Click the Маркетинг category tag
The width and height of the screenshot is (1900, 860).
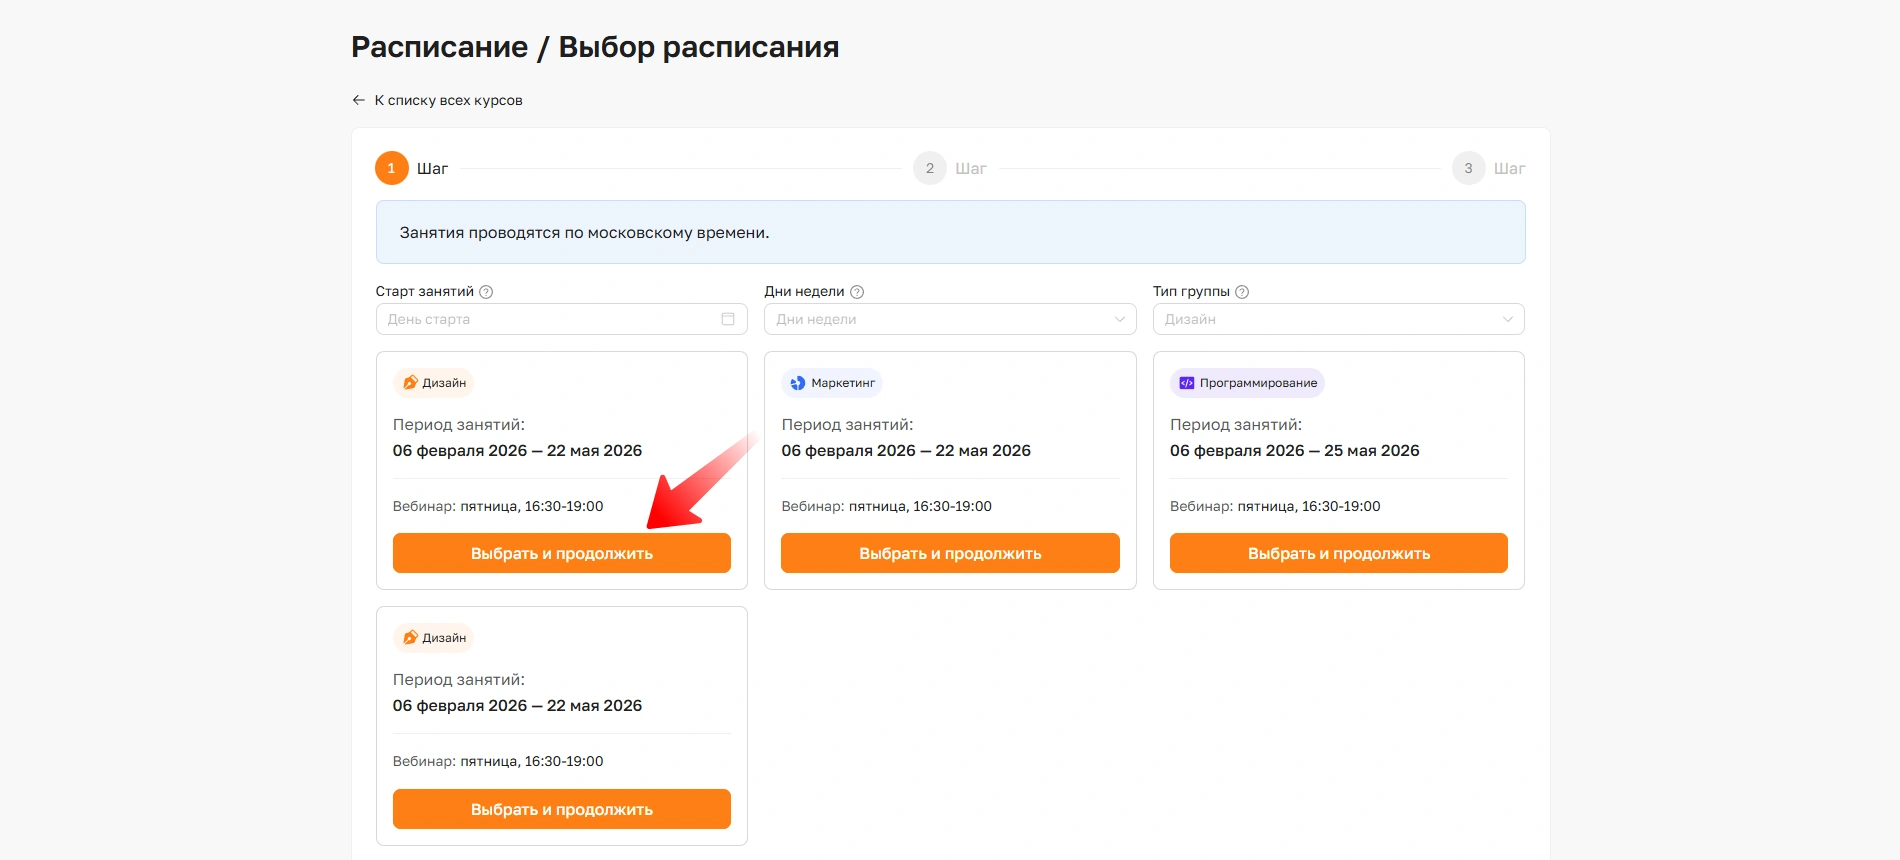coord(832,383)
